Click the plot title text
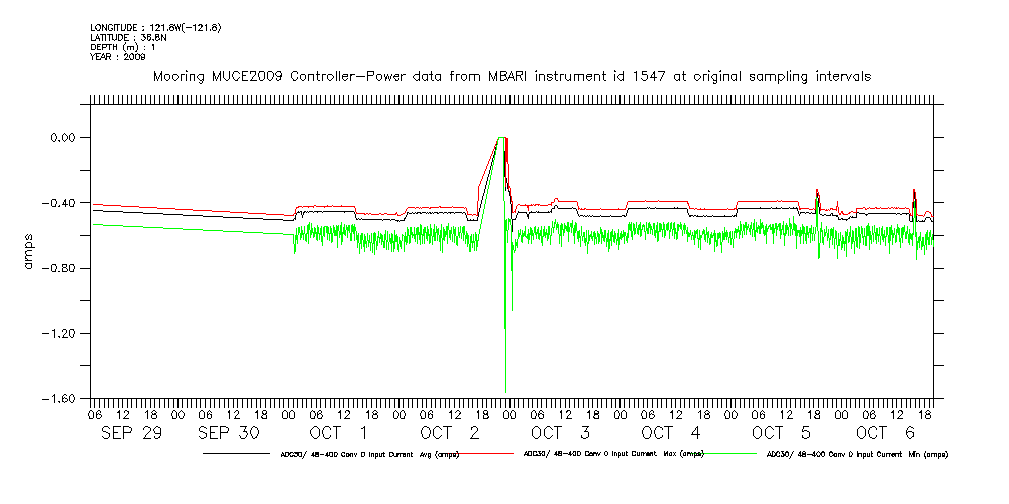Viewport: 1009px width, 504px height. pyautogui.click(x=510, y=76)
